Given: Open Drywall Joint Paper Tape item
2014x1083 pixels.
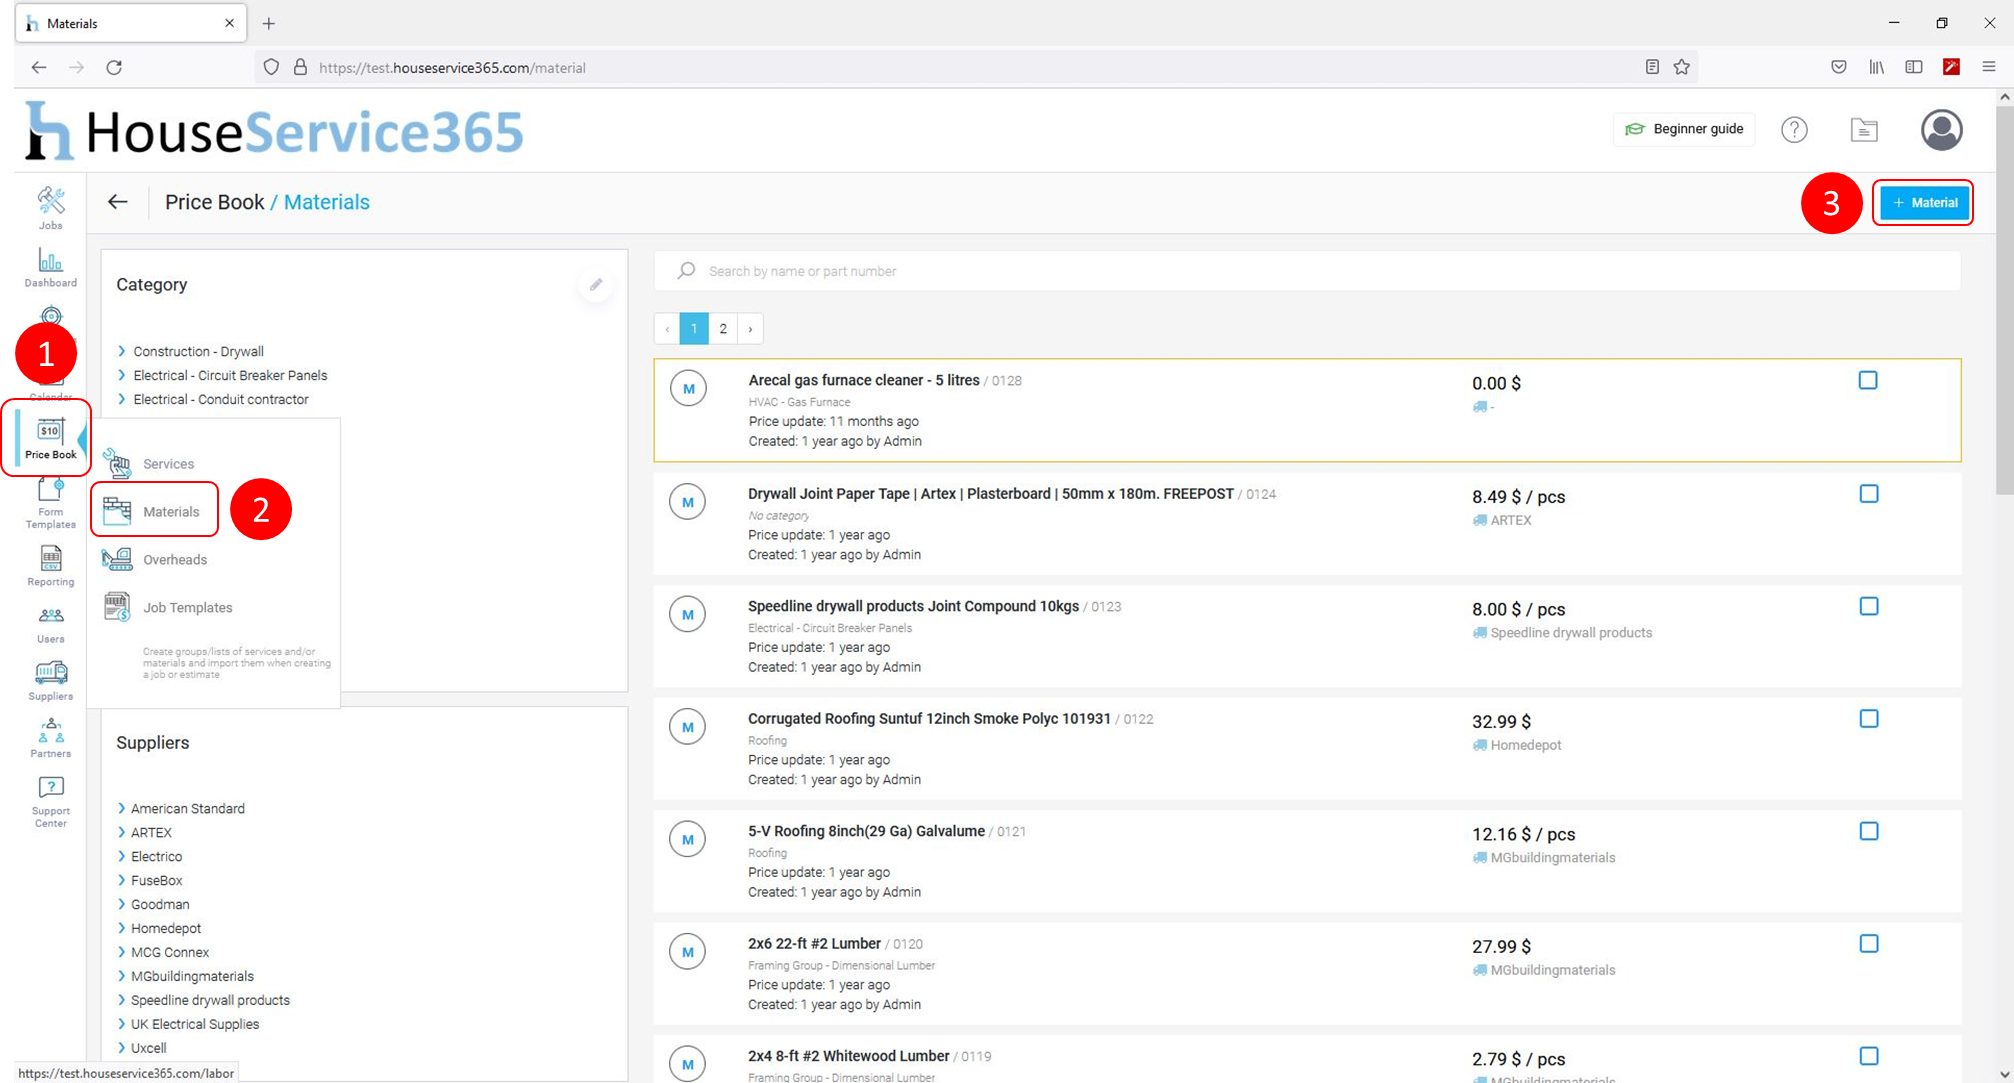Looking at the screenshot, I should point(990,494).
